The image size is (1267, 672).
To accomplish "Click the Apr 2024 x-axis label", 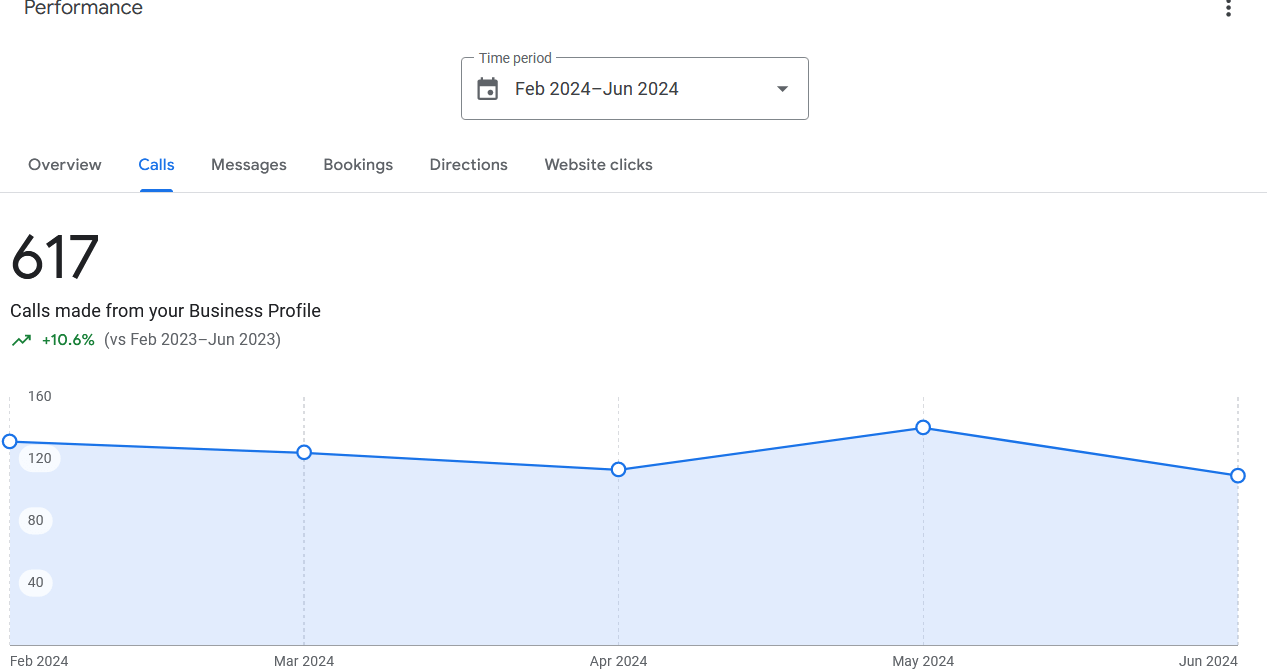I will [618, 661].
